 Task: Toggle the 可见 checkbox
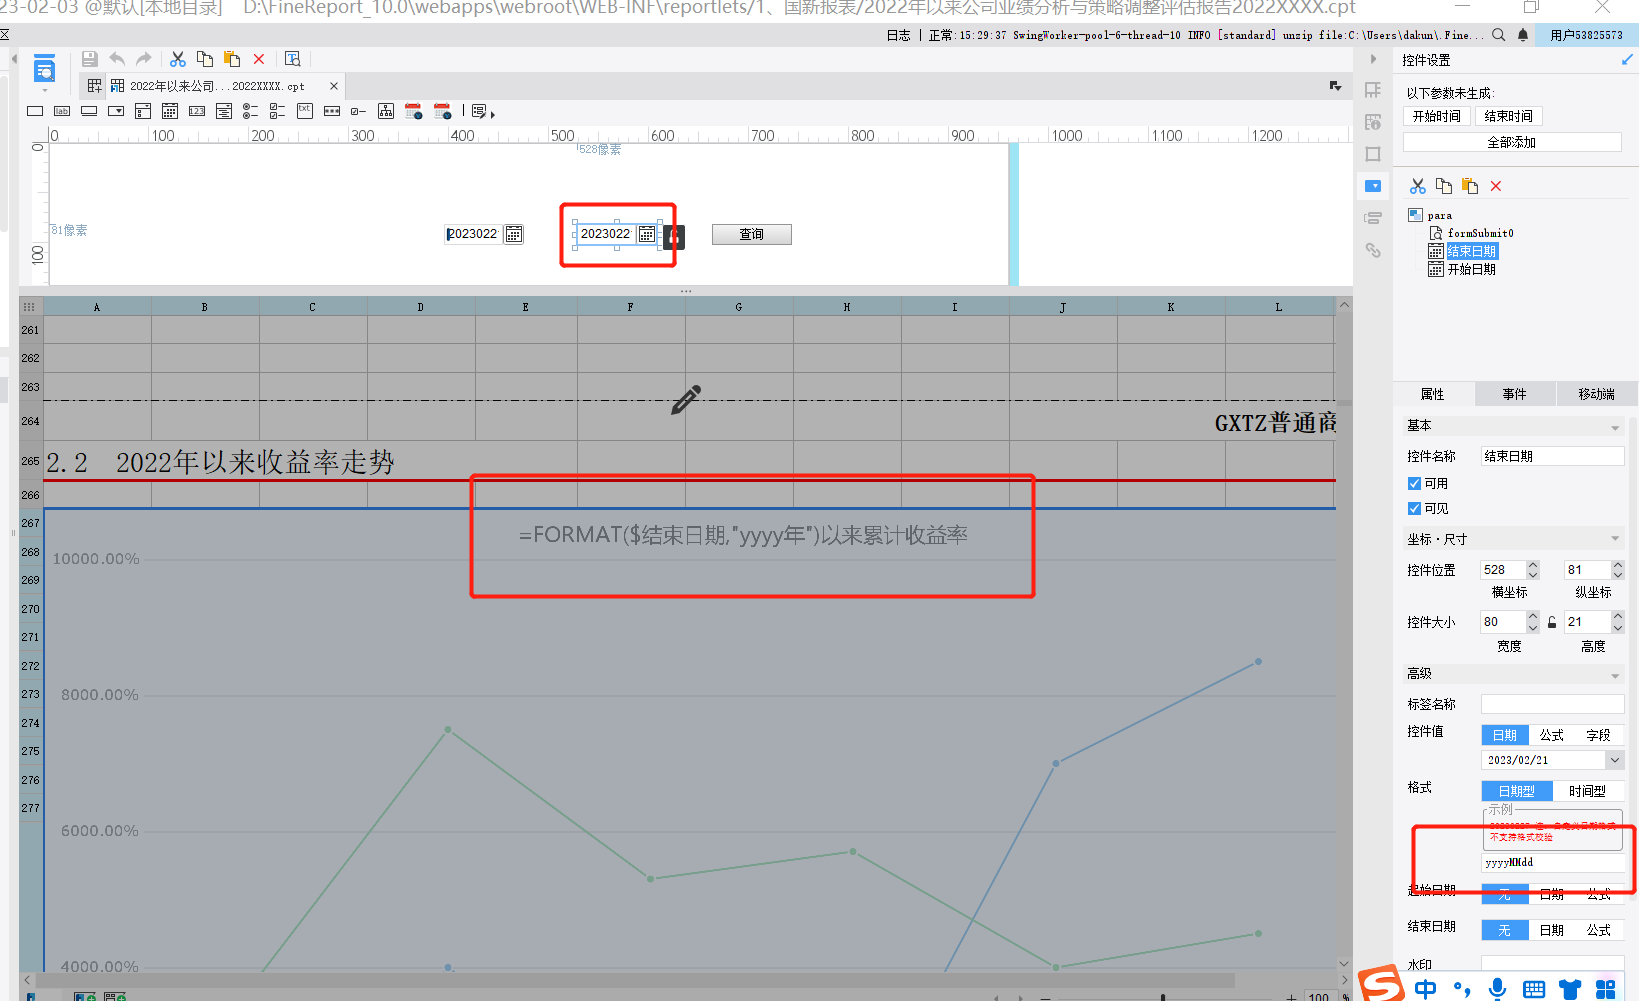pyautogui.click(x=1414, y=508)
